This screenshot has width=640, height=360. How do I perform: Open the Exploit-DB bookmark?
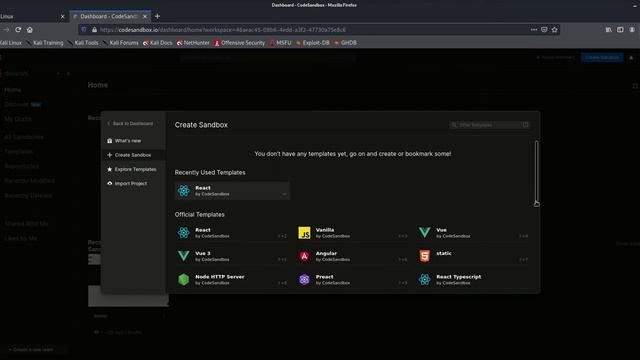coord(313,42)
